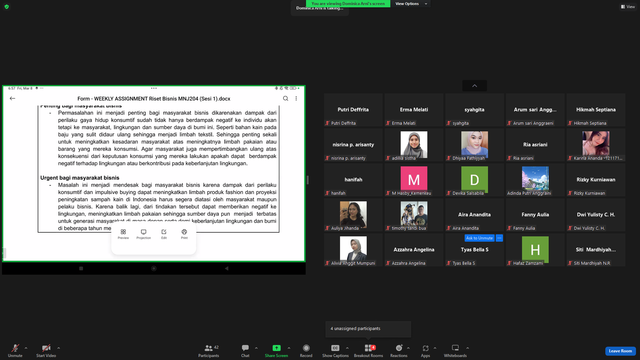Select Dwi Yulisty C. H.'s tile
The image size is (640, 360).
596,215
